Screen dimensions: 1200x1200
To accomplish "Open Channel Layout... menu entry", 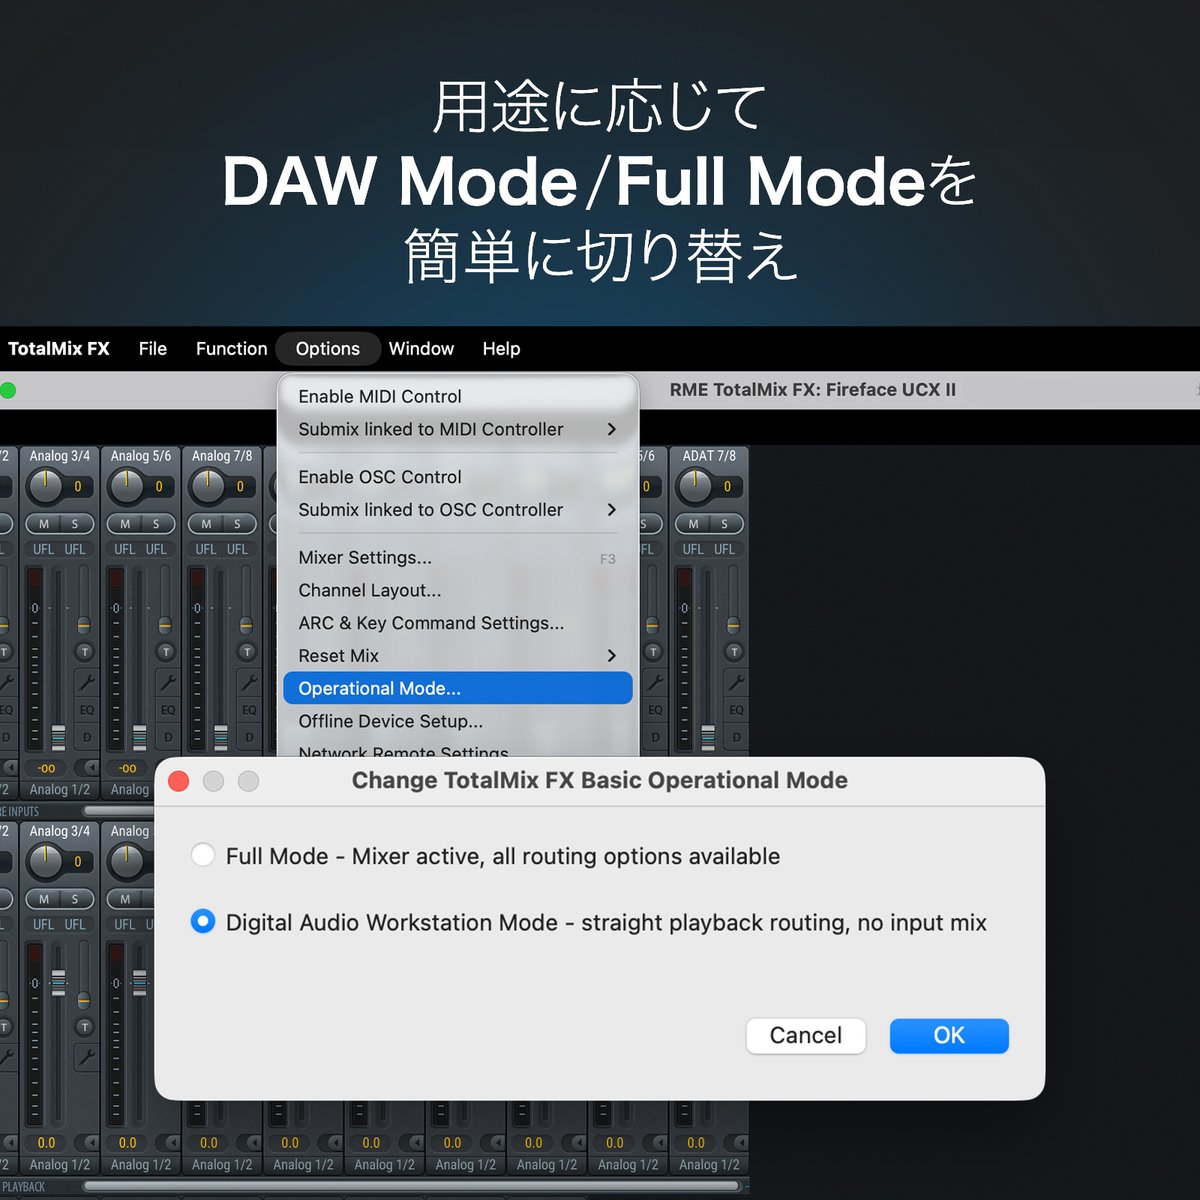I will click(x=458, y=591).
